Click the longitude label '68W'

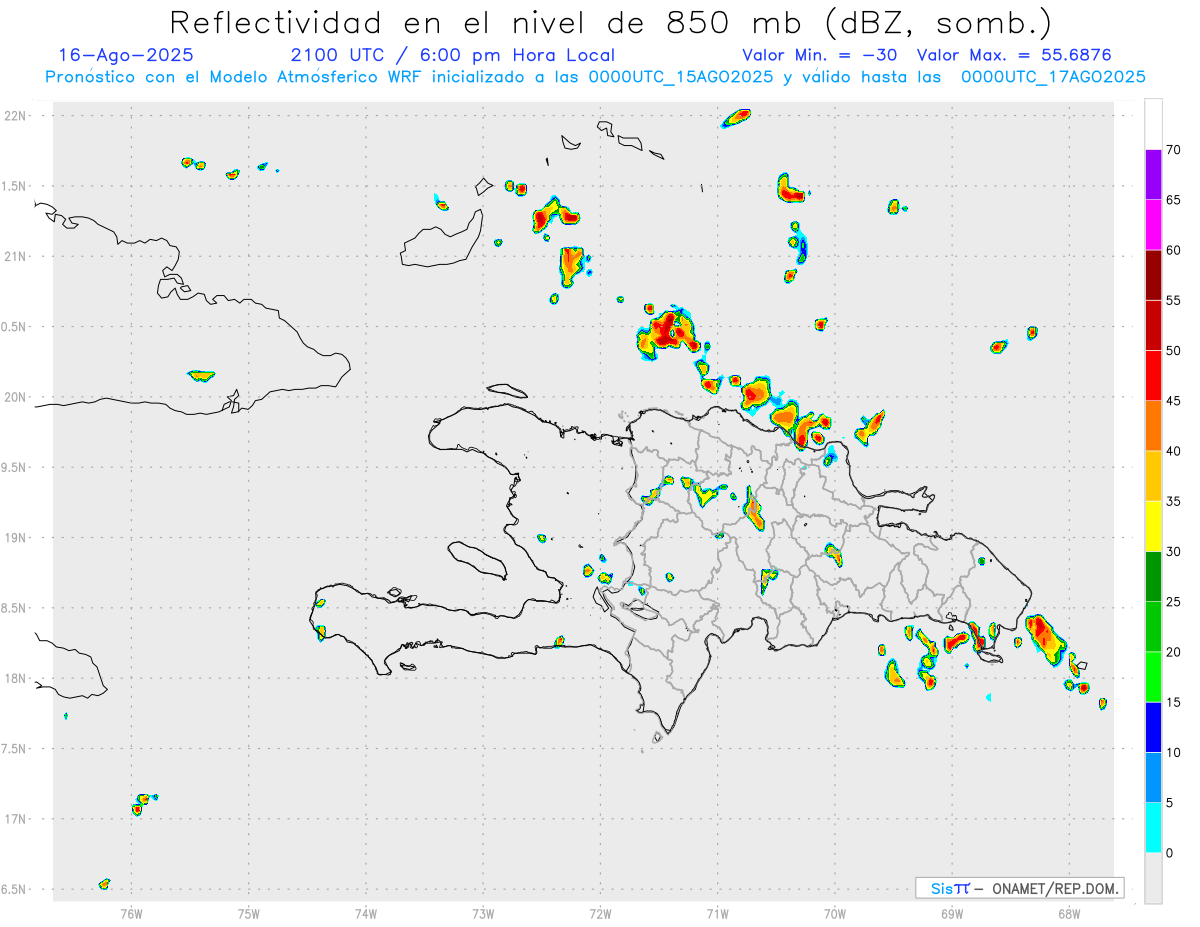click(1069, 913)
